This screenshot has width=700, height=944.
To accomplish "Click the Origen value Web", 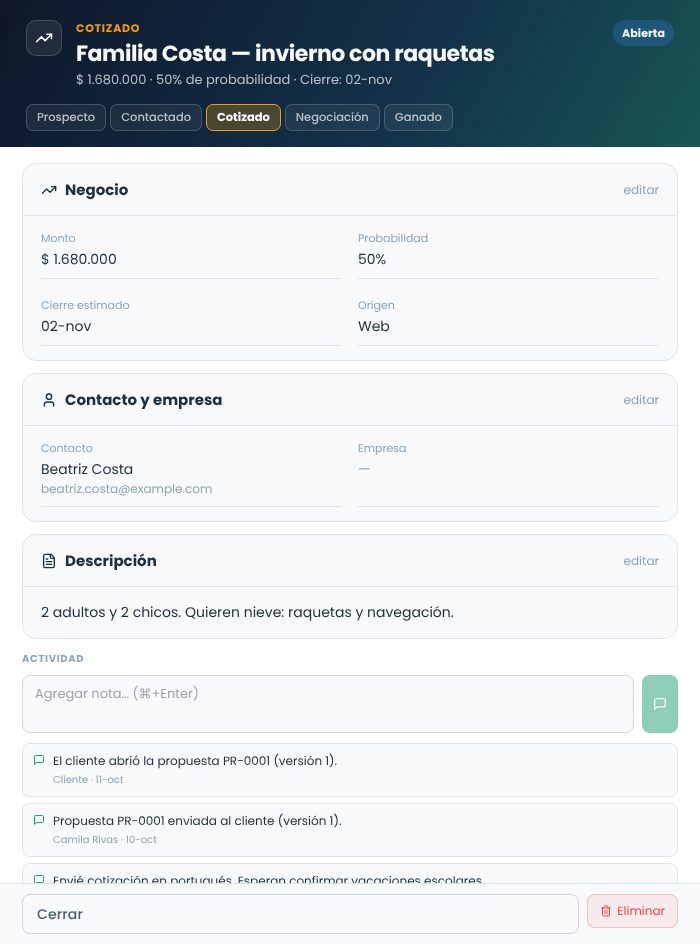I will tap(374, 326).
